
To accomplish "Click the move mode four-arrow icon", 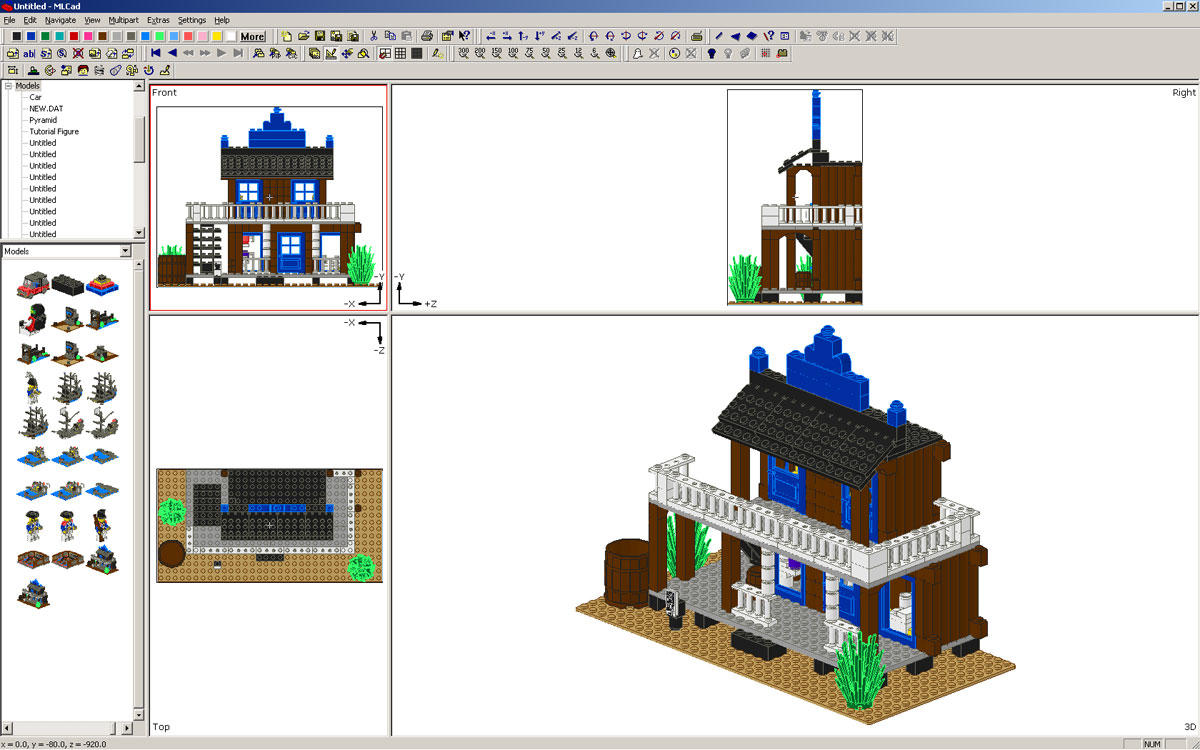I will (346, 52).
